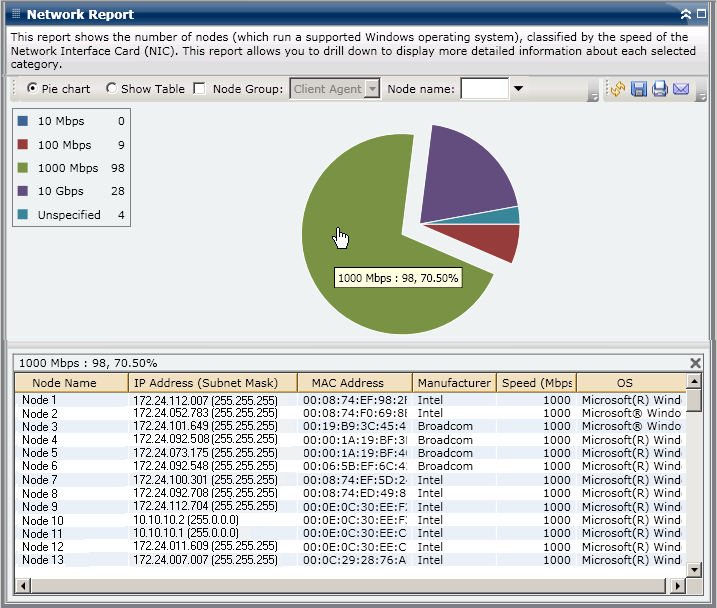Collapse the Network Report panel with double chevron
This screenshot has height=608, width=717.
coord(685,15)
